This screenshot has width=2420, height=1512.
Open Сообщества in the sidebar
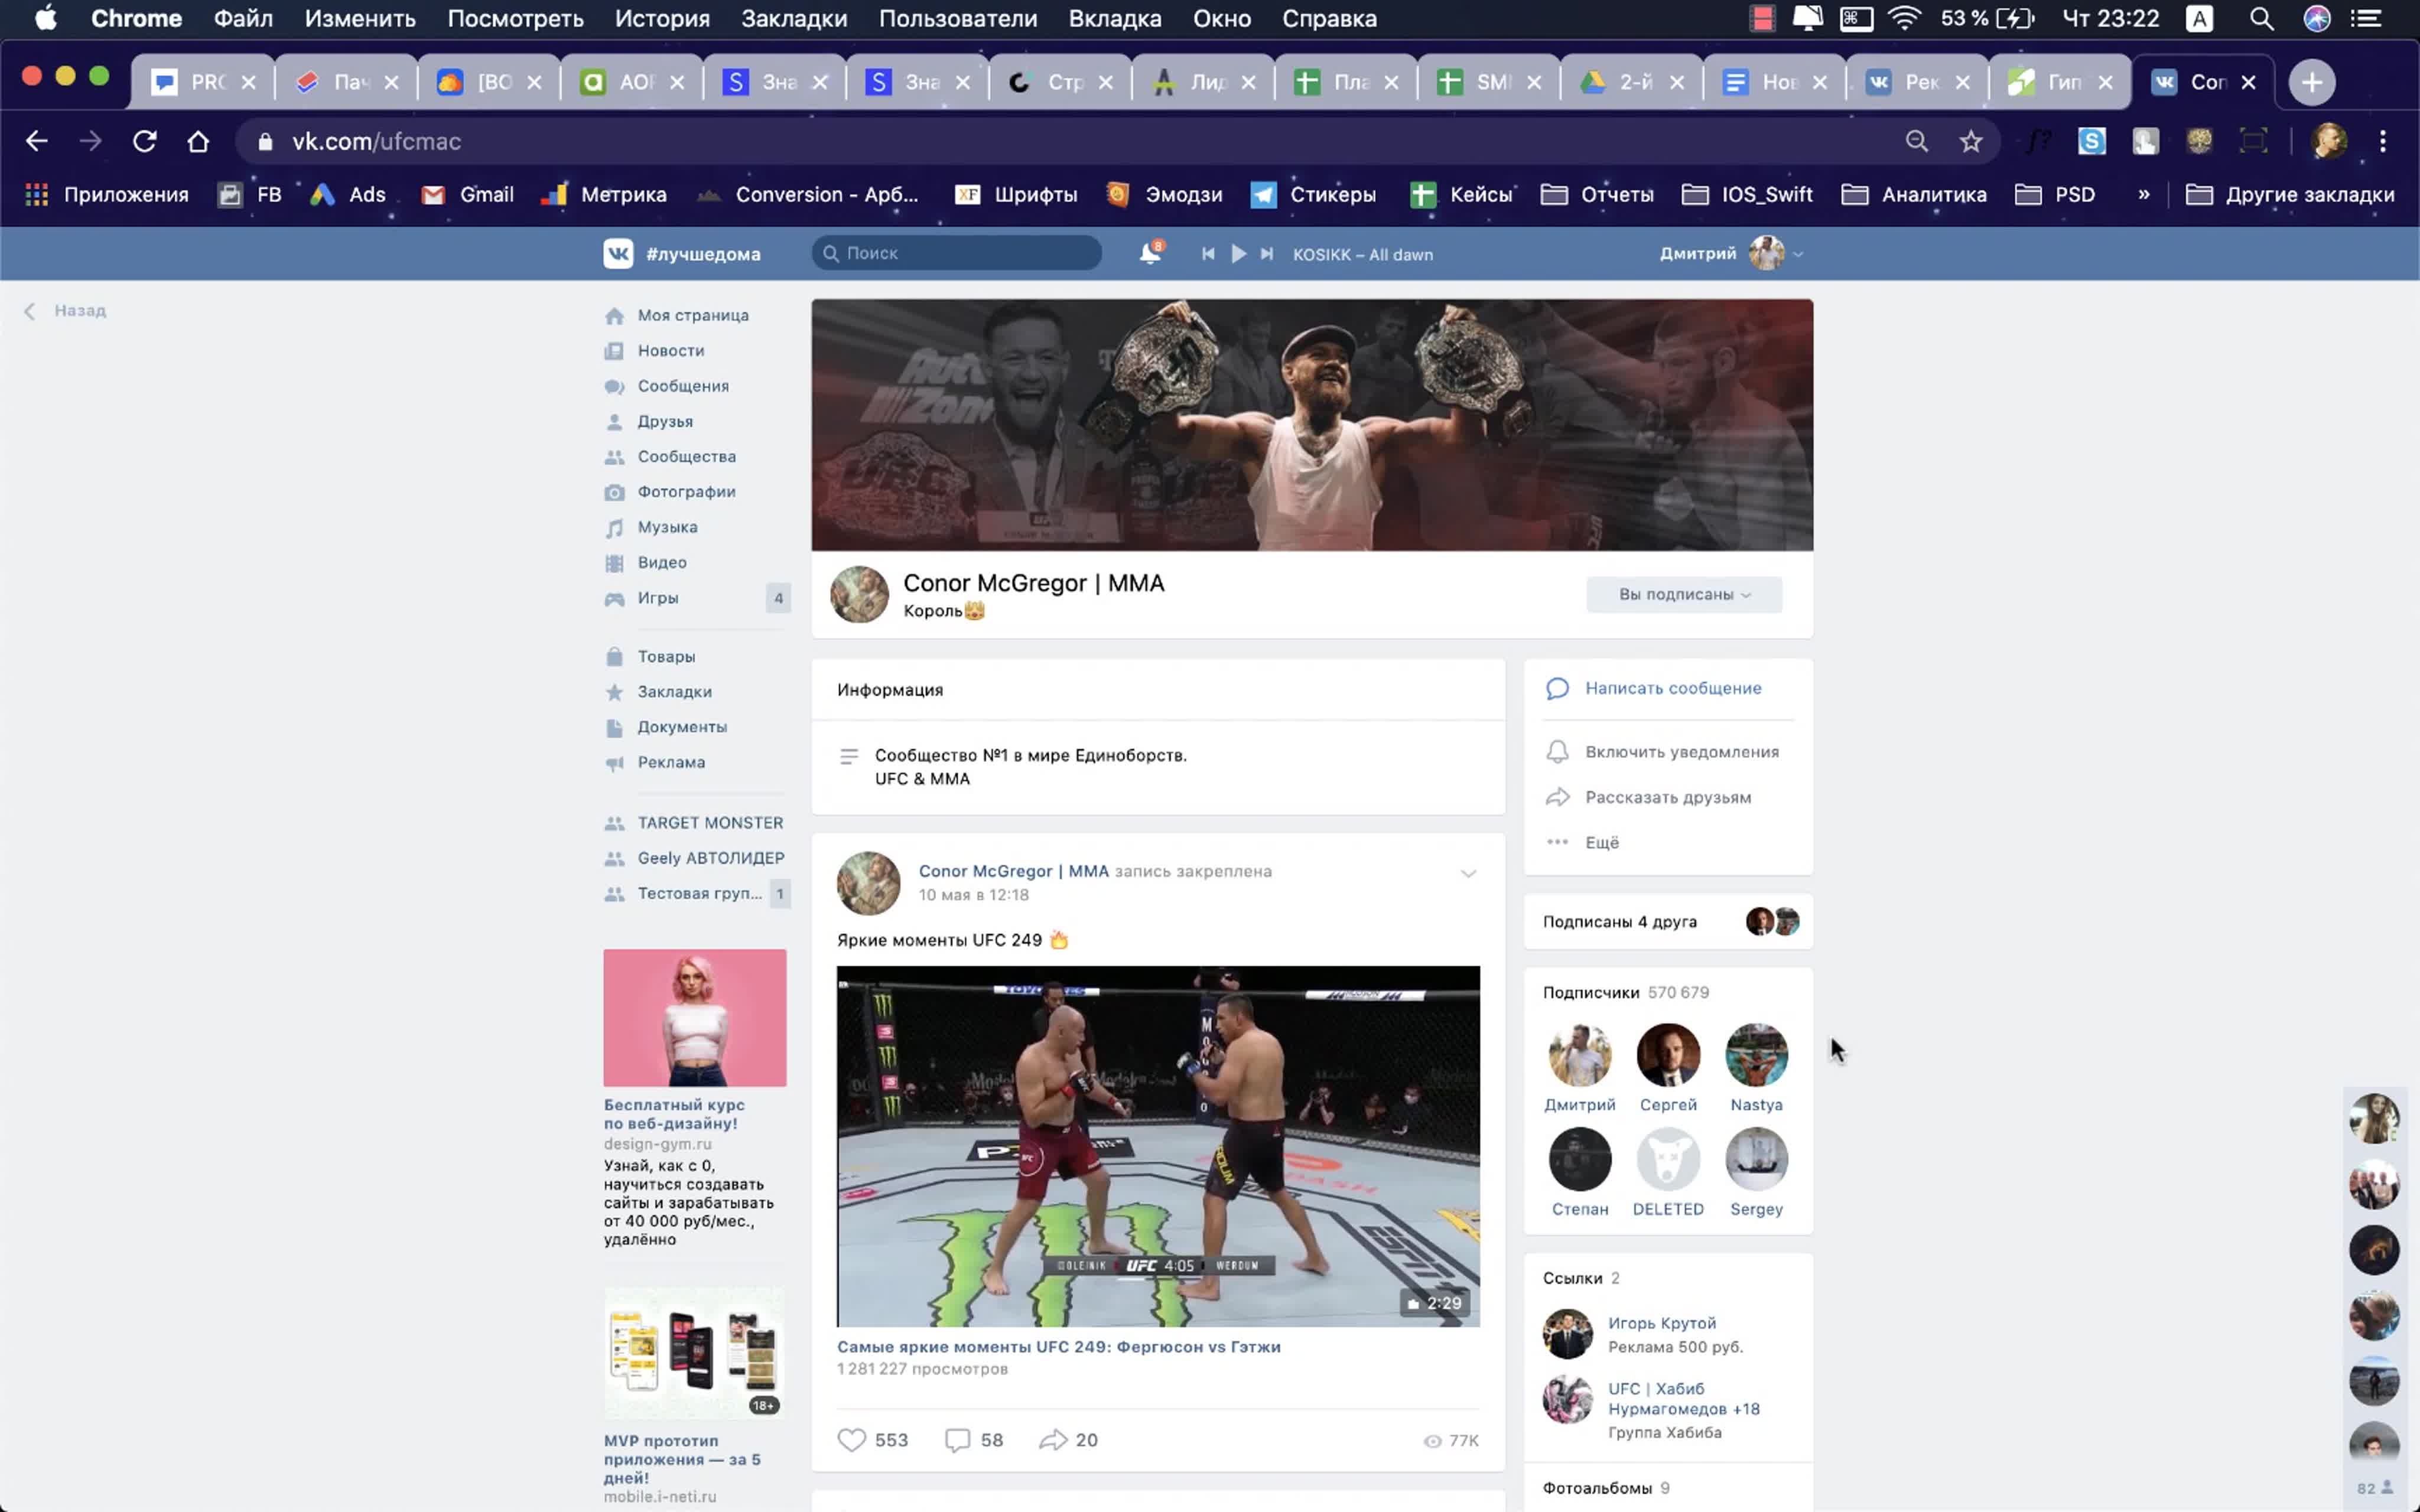pos(686,456)
